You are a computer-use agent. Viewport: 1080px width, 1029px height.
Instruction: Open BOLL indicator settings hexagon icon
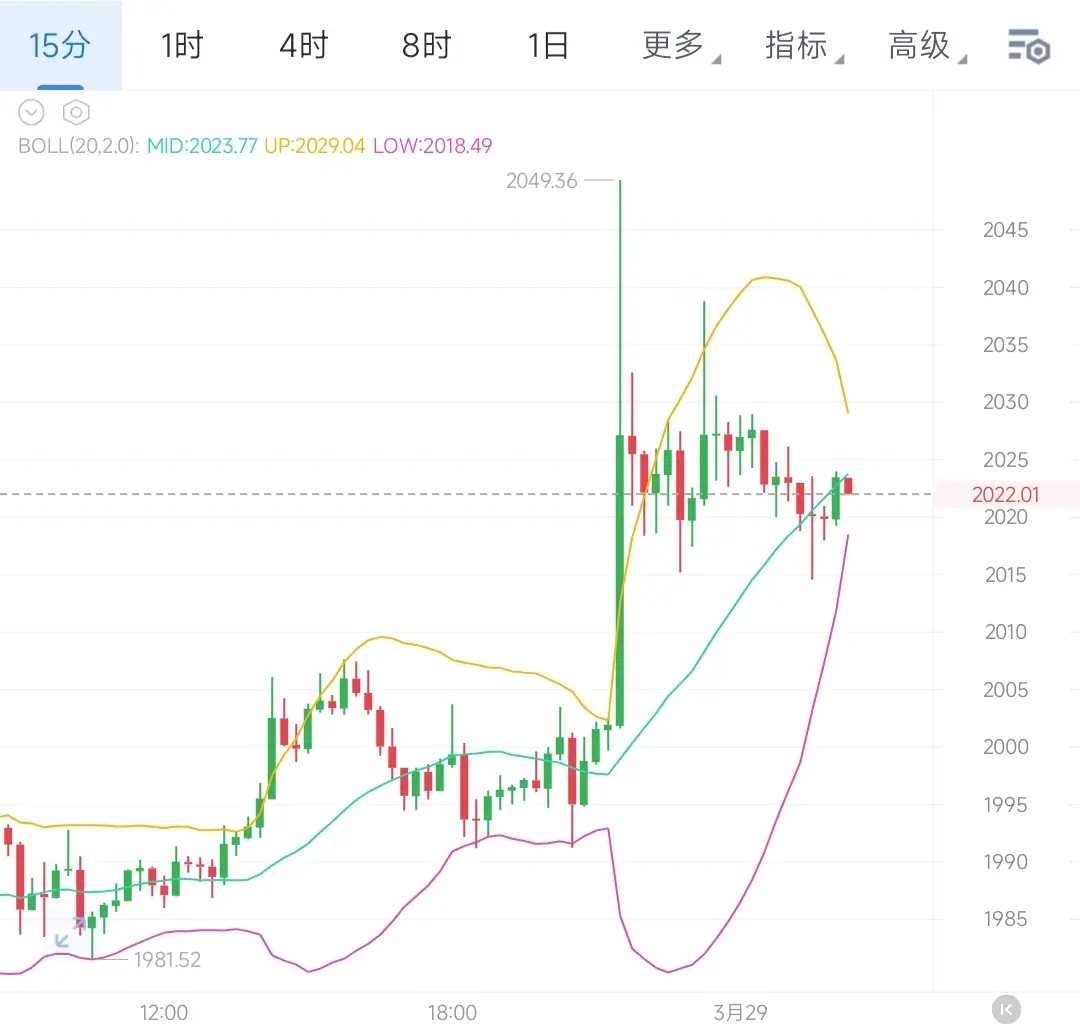point(76,112)
